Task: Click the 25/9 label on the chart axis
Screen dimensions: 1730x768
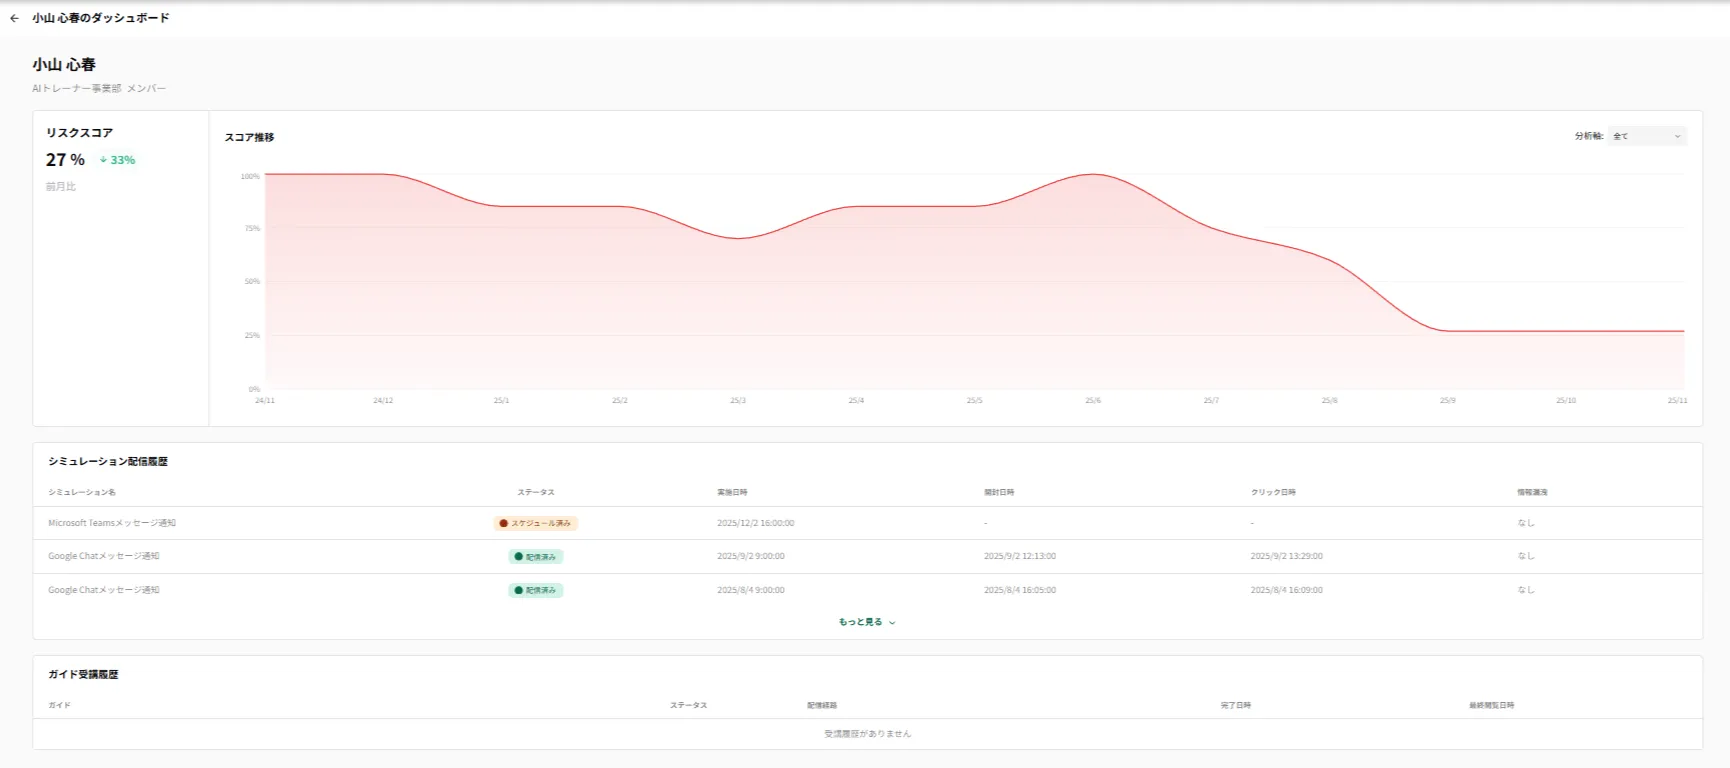Action: 1447,400
